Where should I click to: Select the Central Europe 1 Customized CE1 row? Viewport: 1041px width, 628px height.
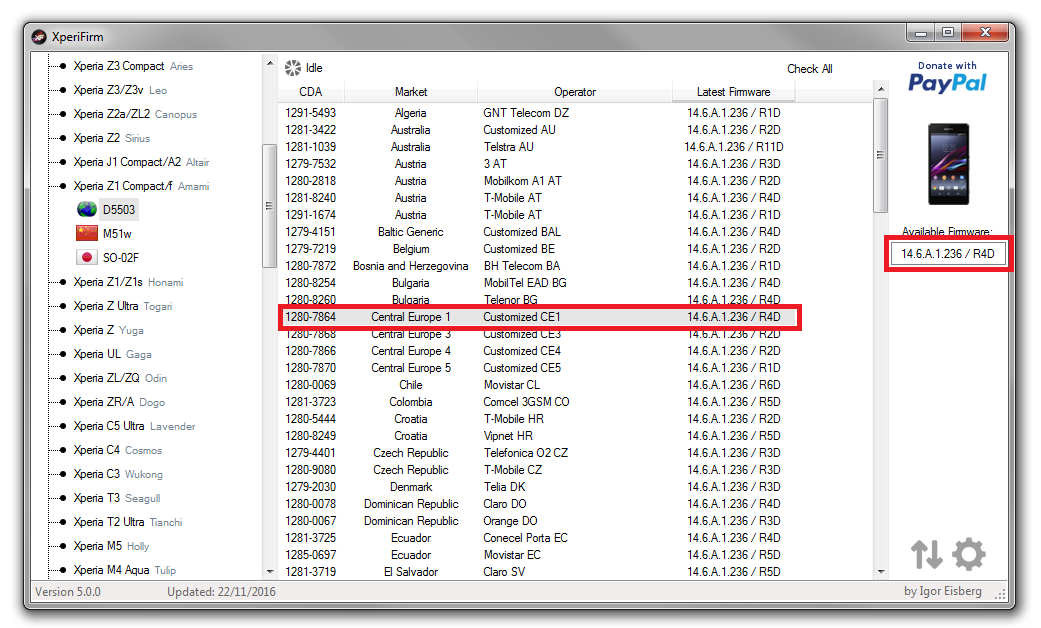(540, 317)
